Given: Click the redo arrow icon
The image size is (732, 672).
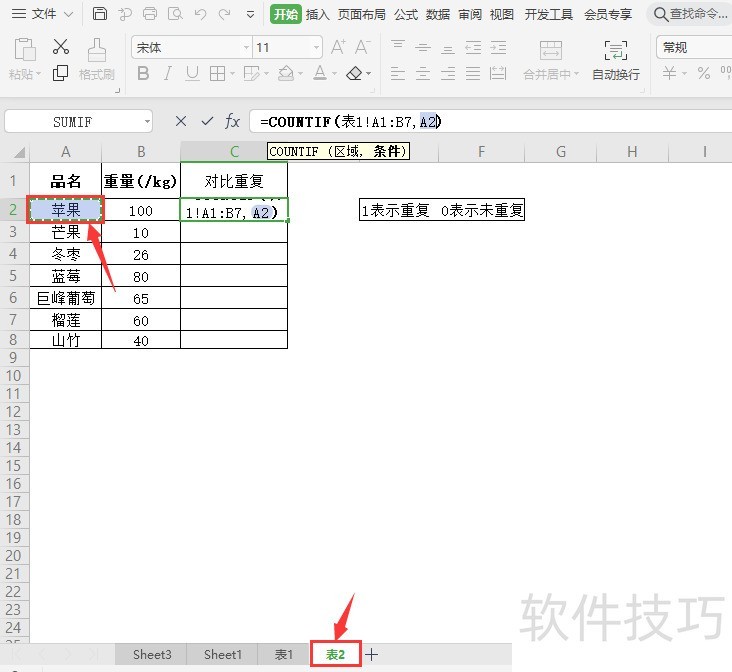Looking at the screenshot, I should pyautogui.click(x=225, y=14).
